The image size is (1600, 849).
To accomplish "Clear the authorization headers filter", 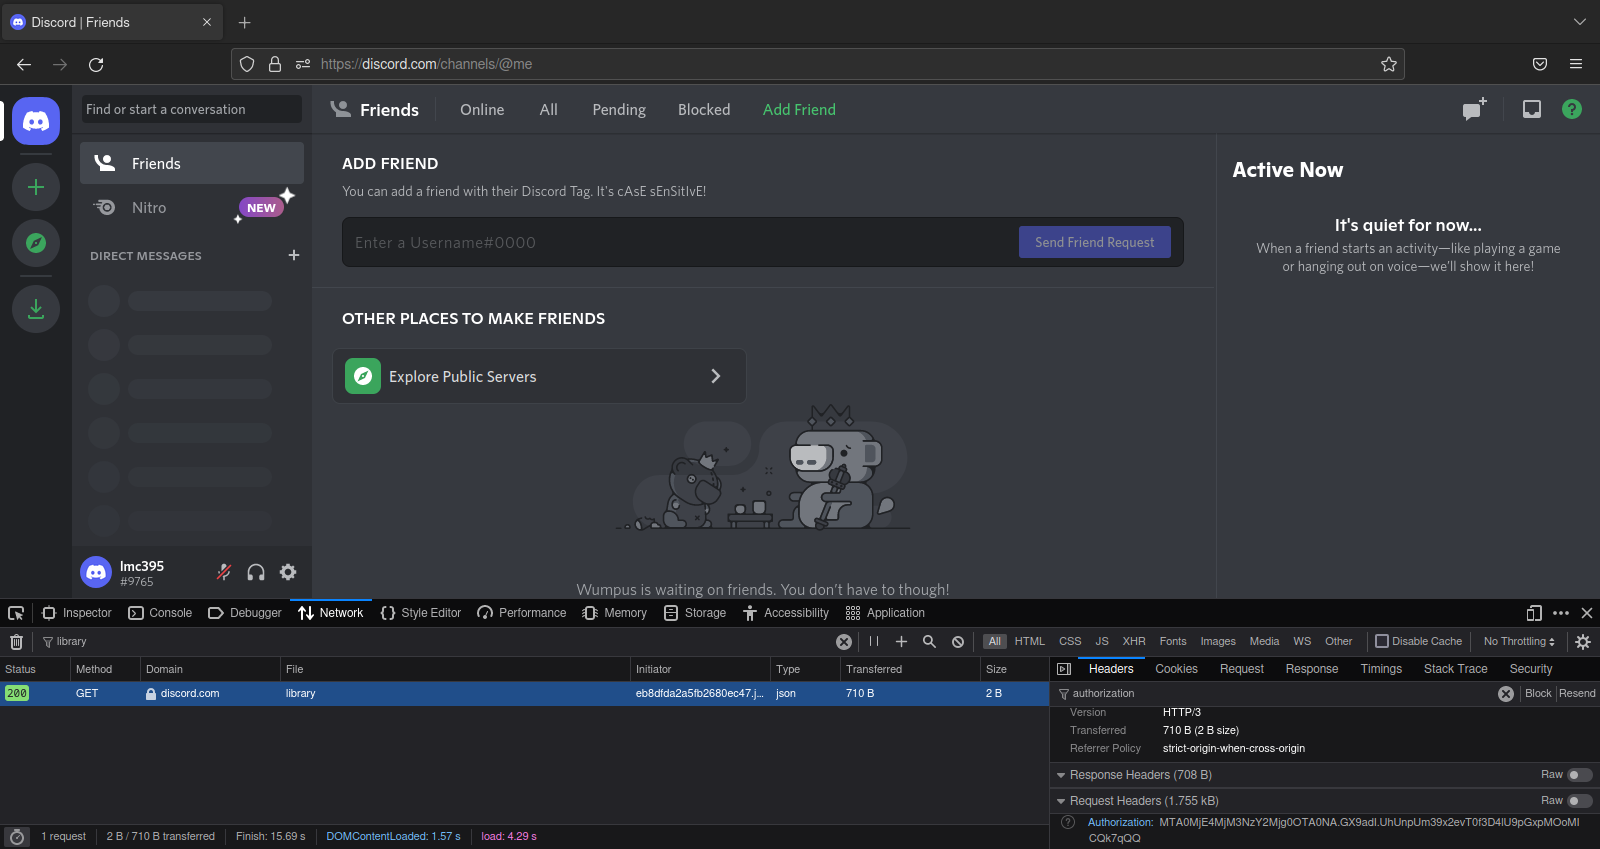I will [1506, 694].
